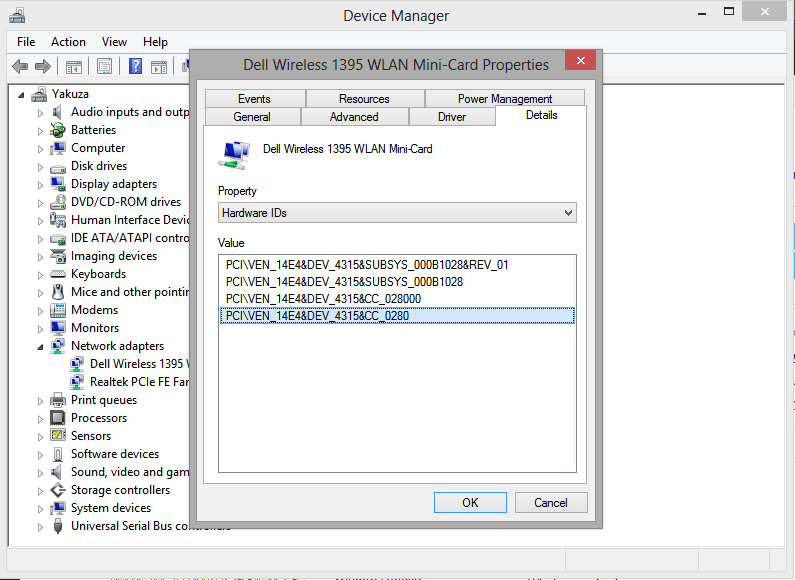Select hardware ID ending SUBSYS_000B1028
The height and width of the screenshot is (580, 795).
[x=397, y=282]
